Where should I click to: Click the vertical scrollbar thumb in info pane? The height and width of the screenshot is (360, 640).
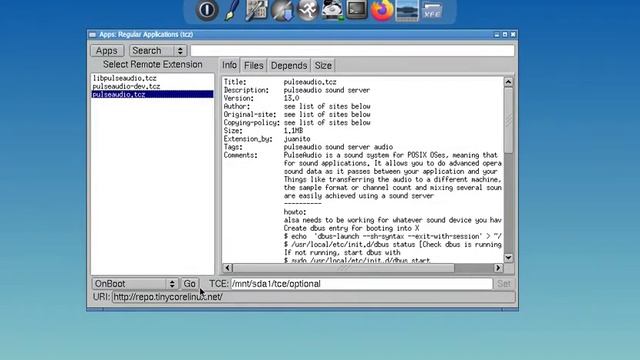[508, 120]
